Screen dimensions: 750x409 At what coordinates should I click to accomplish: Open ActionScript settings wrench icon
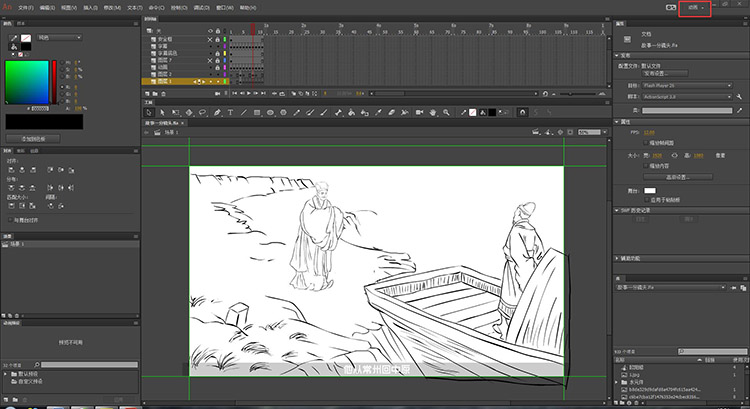pyautogui.click(x=739, y=97)
